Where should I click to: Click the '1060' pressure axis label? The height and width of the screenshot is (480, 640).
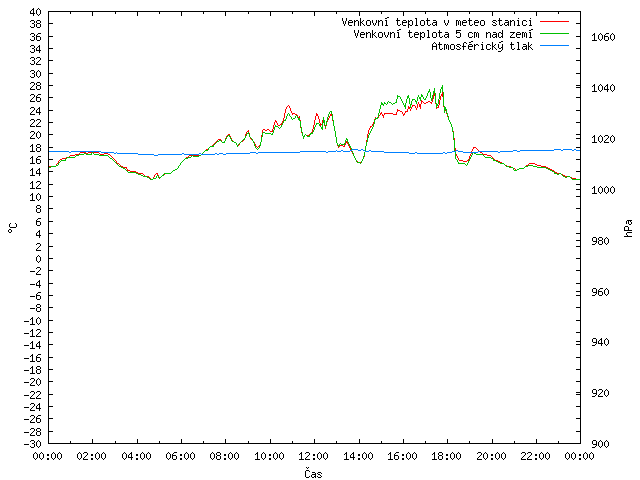point(603,38)
